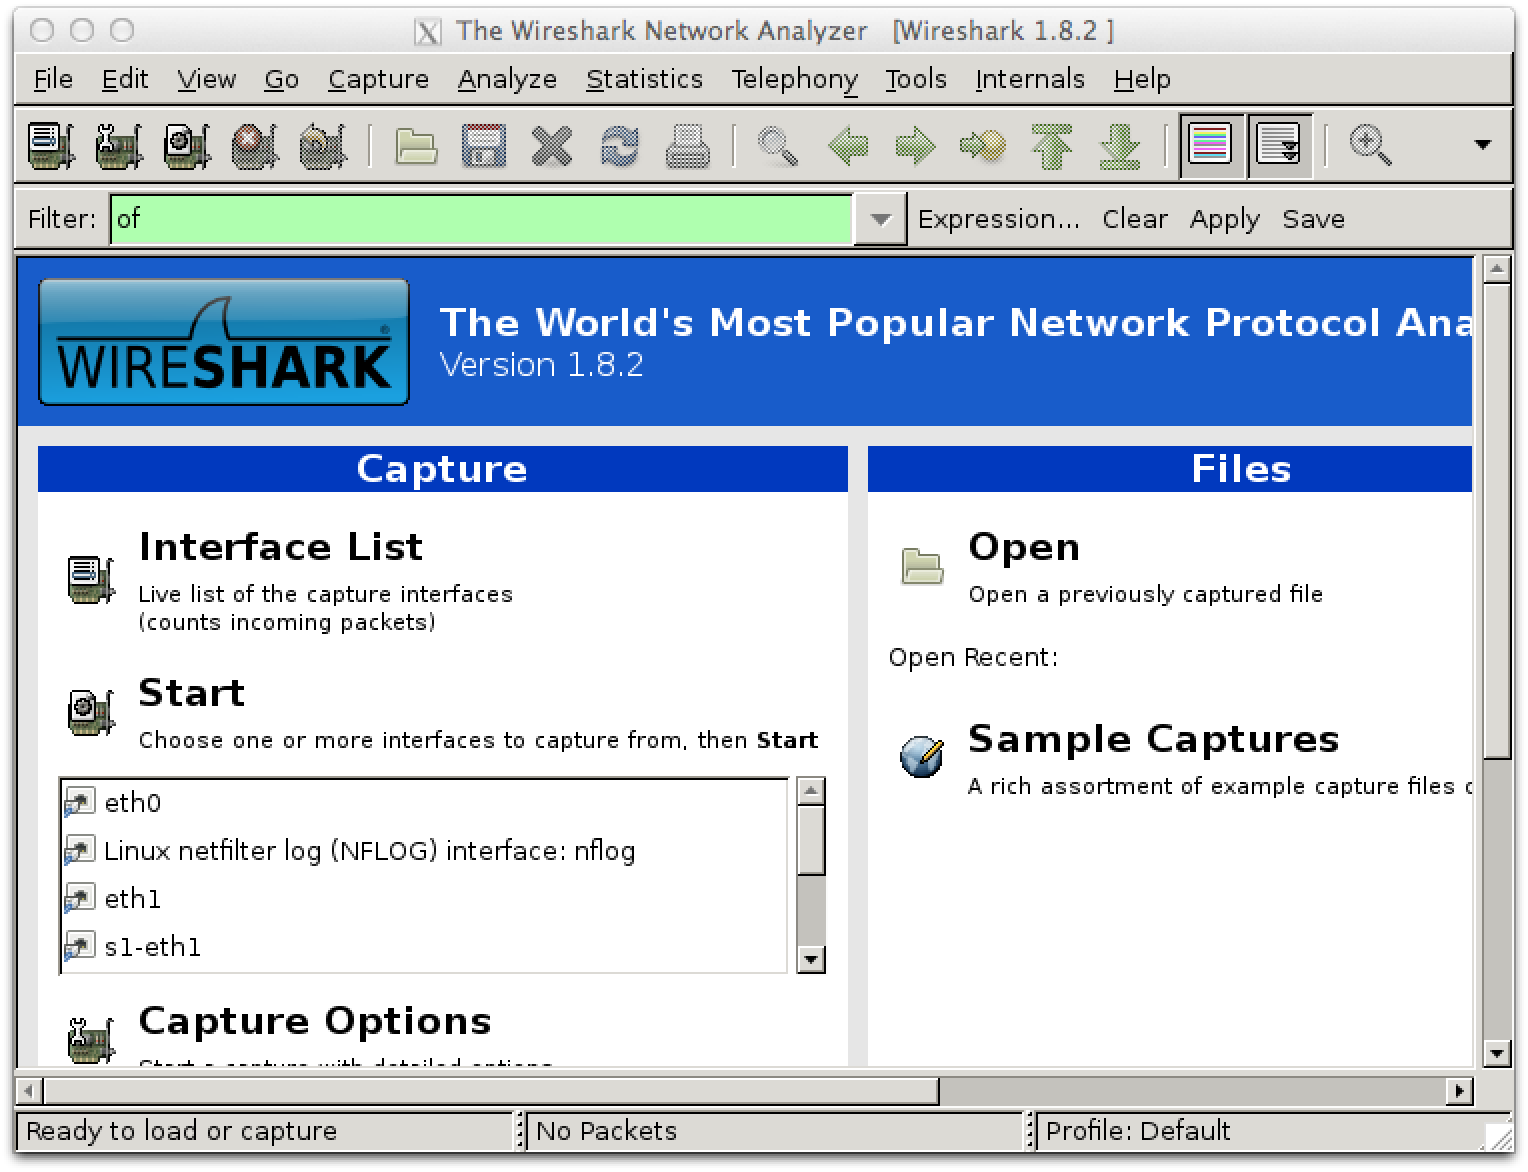Click the Open folder icon in Files
The image size is (1528, 1172).
(x=922, y=566)
